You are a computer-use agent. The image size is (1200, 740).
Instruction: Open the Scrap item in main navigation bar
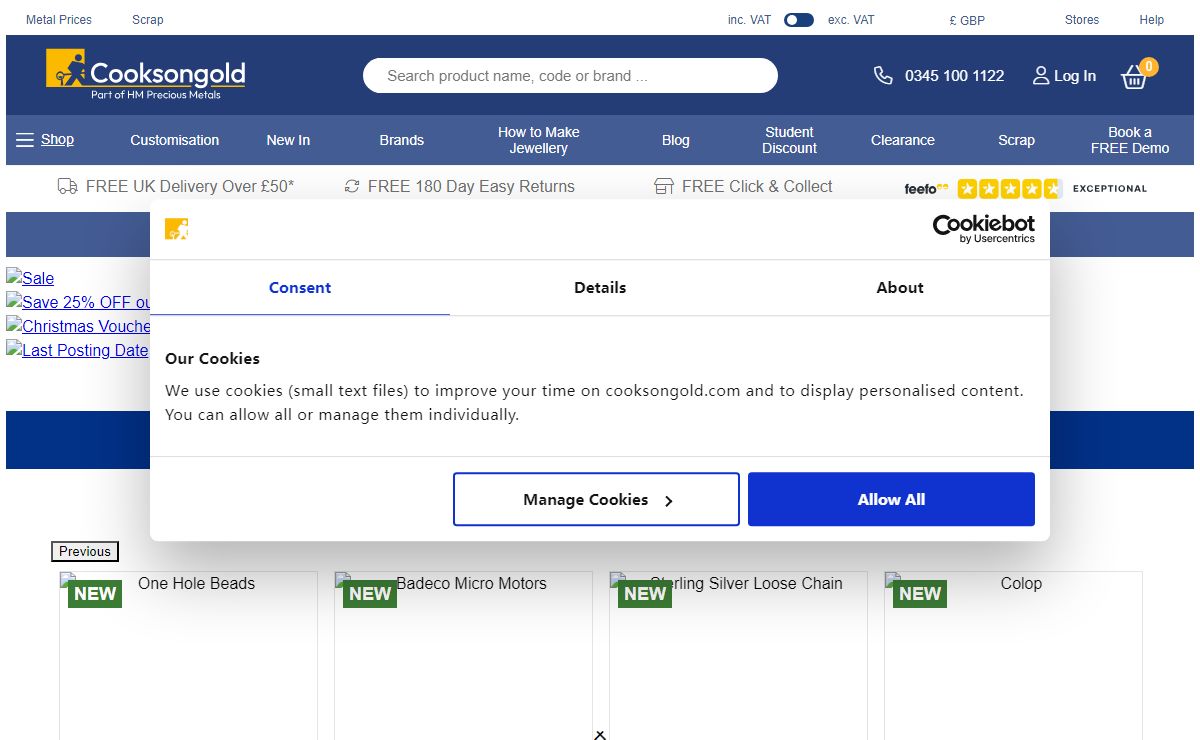pyautogui.click(x=1016, y=140)
